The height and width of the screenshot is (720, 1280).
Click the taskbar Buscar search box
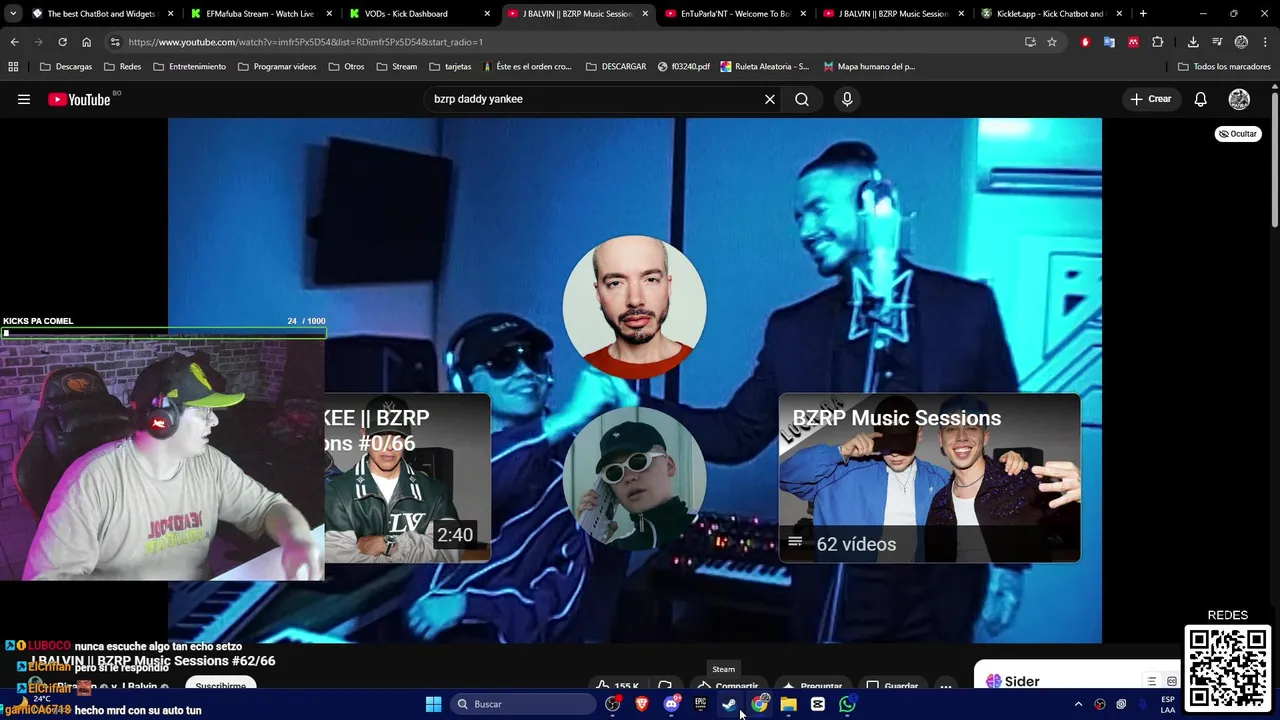coord(523,704)
